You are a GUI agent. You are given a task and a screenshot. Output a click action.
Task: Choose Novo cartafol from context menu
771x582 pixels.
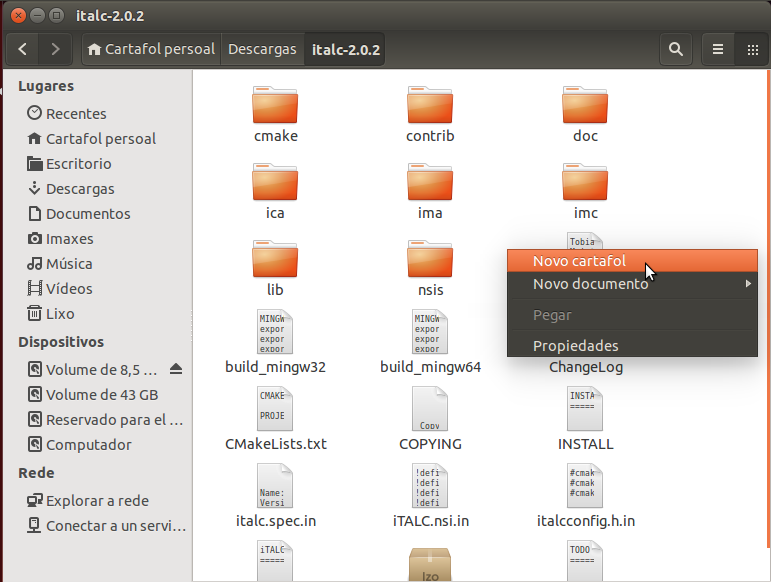tap(632, 261)
